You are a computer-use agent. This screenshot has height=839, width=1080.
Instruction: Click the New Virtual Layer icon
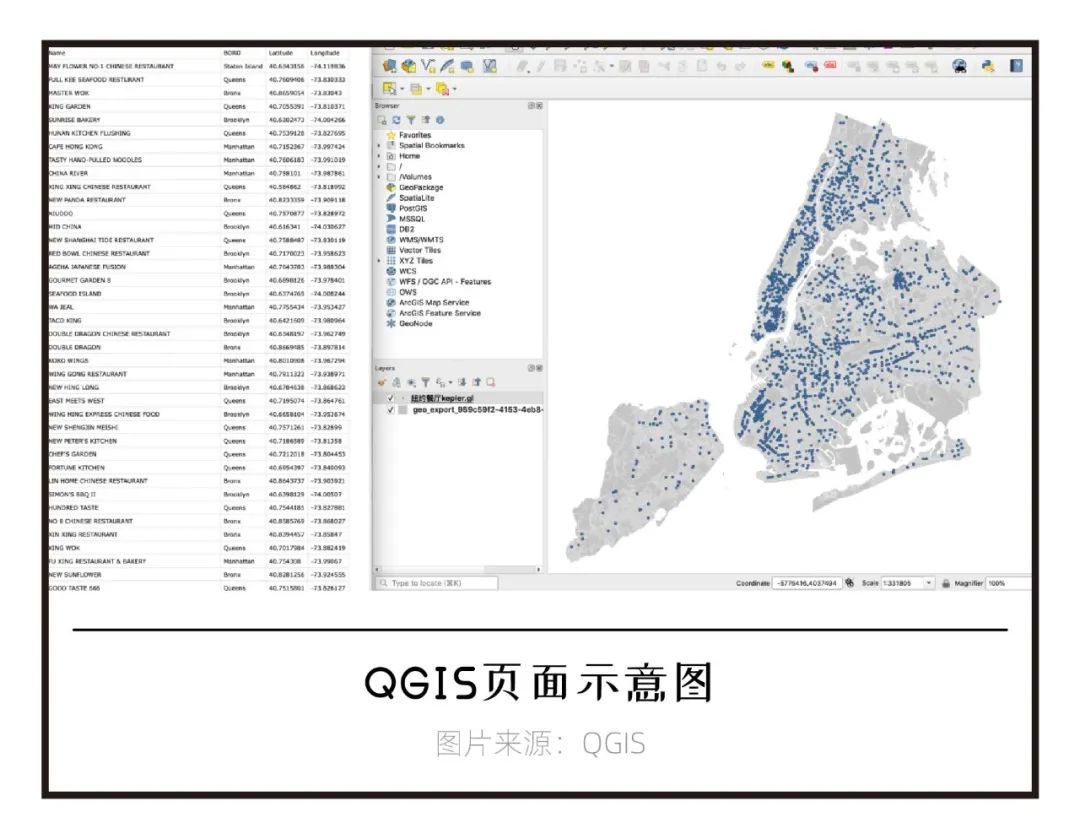(490, 66)
